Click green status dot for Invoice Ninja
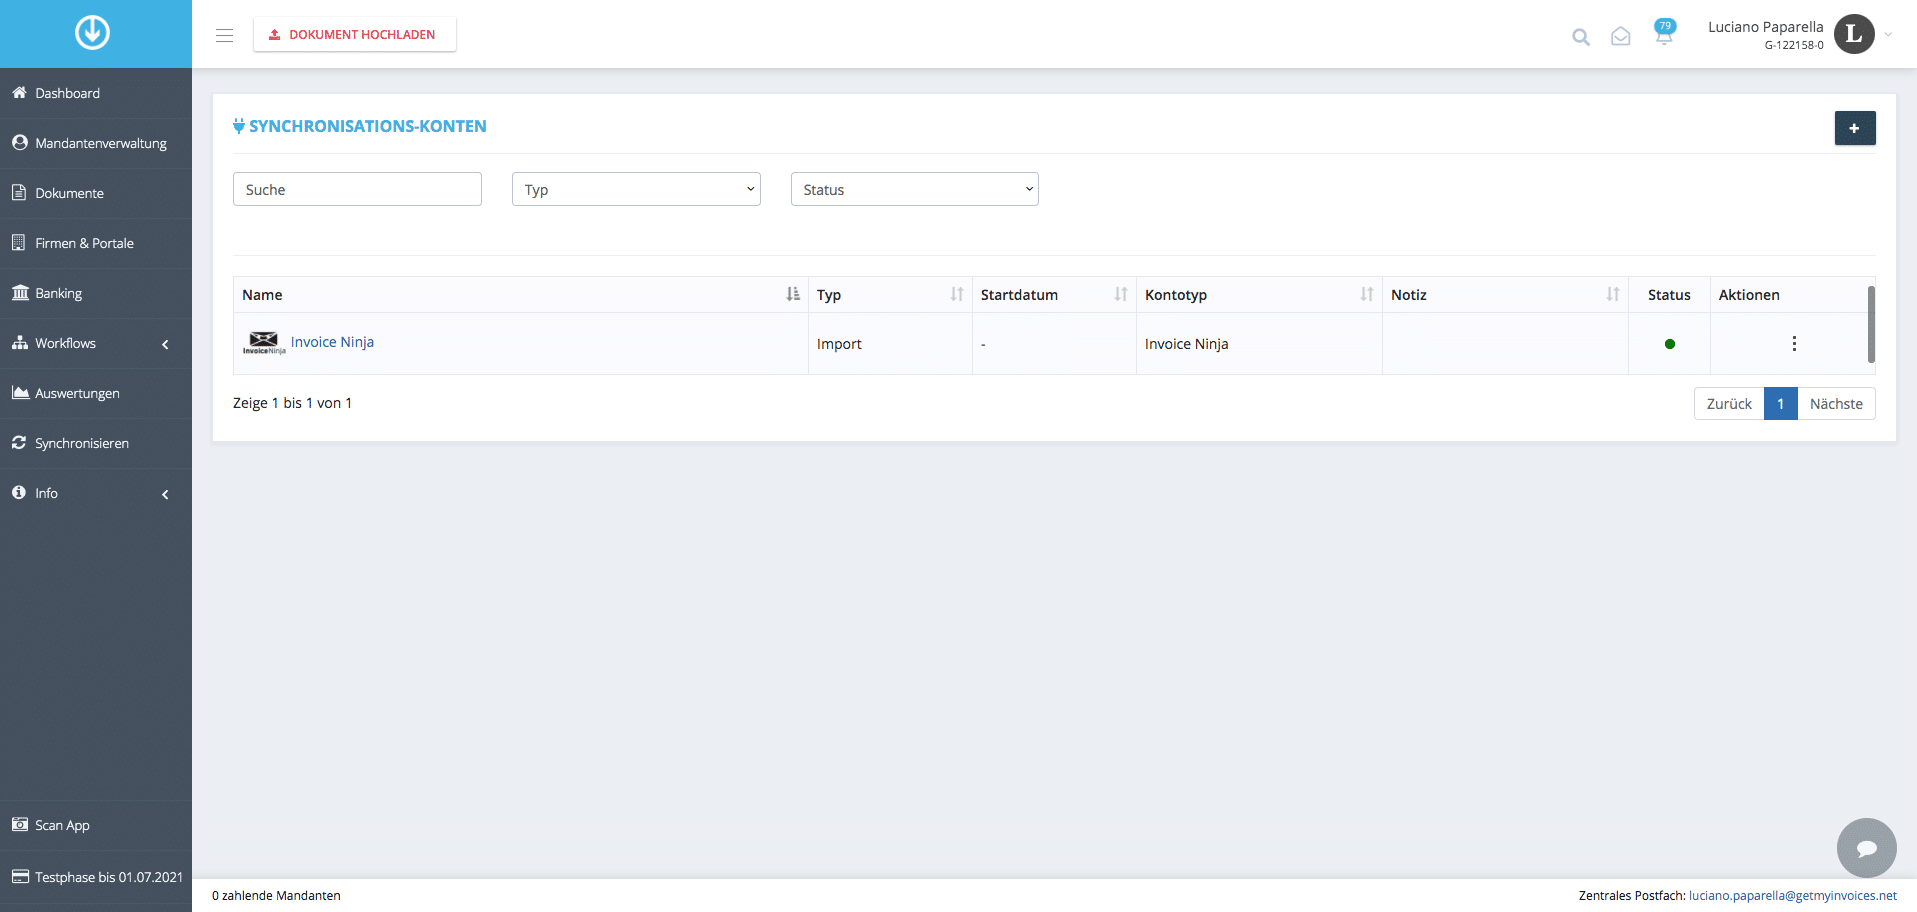Screen dimensions: 1917x912 pos(1669,344)
